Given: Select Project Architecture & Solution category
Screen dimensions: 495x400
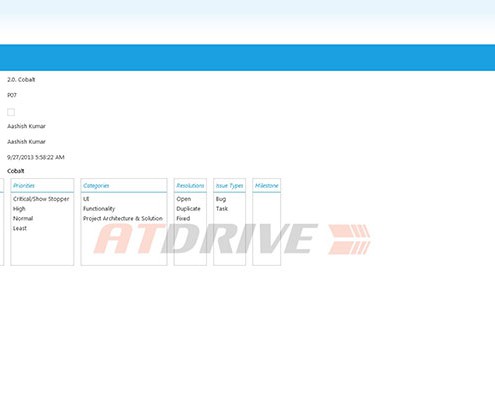Looking at the screenshot, I should tap(123, 218).
